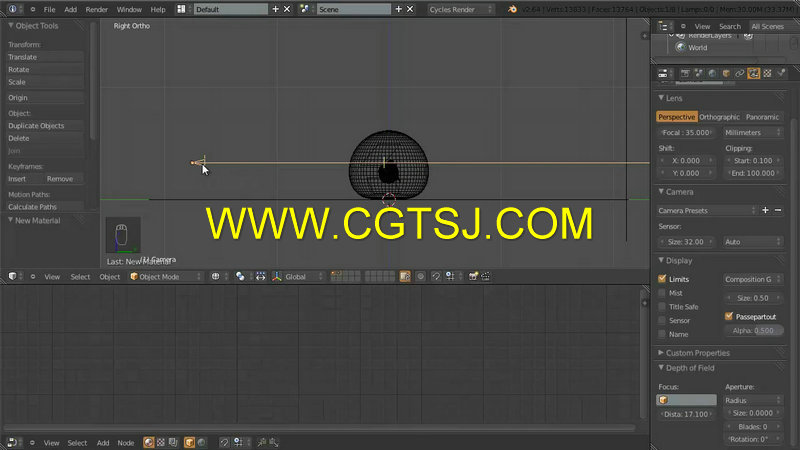Toggle proportional editing circle icon

420,277
